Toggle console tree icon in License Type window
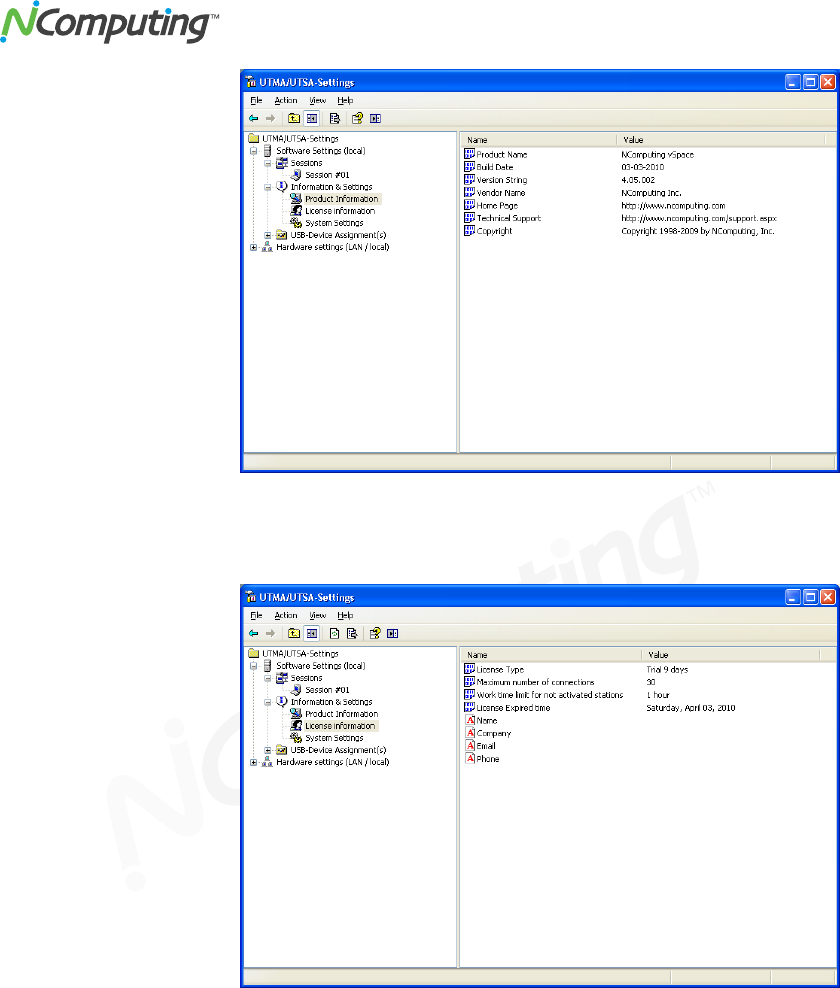This screenshot has height=988, width=840. 312,633
